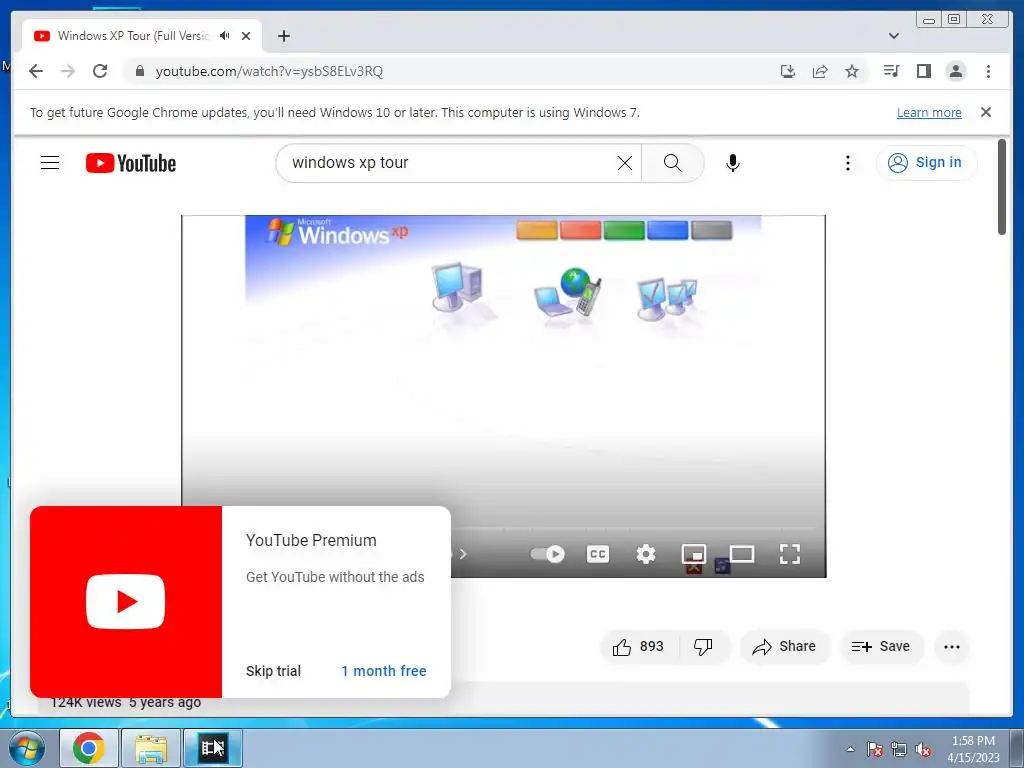The width and height of the screenshot is (1024, 768).
Task: Show hidden system tray icons
Action: (x=850, y=749)
